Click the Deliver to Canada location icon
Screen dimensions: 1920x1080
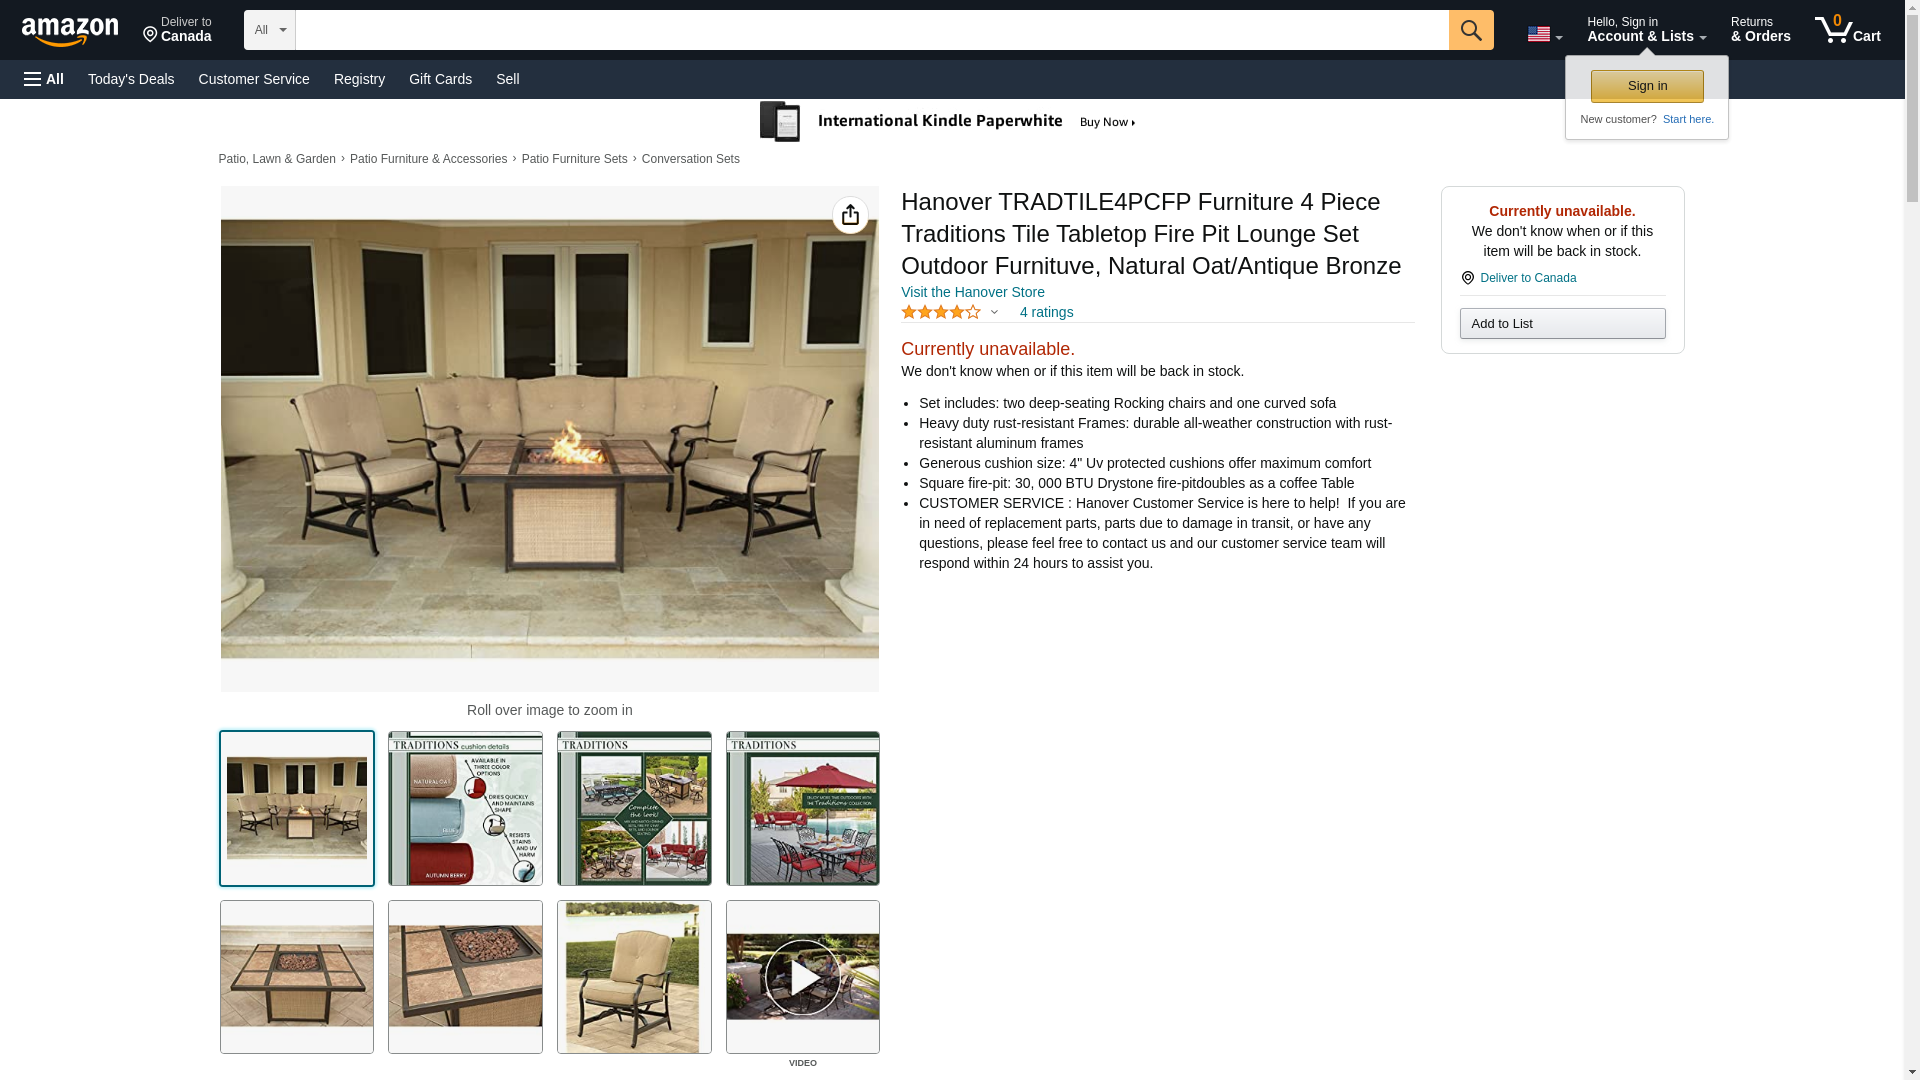tap(1467, 278)
